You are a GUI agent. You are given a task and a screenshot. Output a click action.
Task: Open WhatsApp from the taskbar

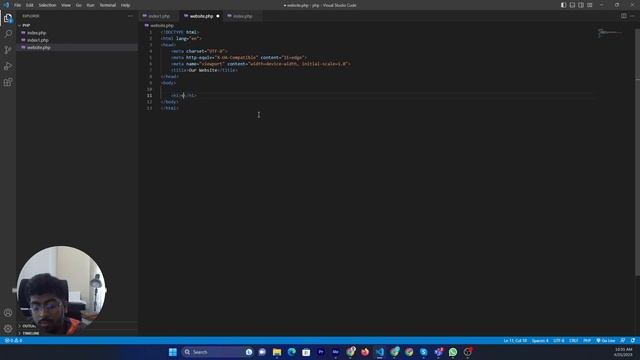click(x=453, y=352)
